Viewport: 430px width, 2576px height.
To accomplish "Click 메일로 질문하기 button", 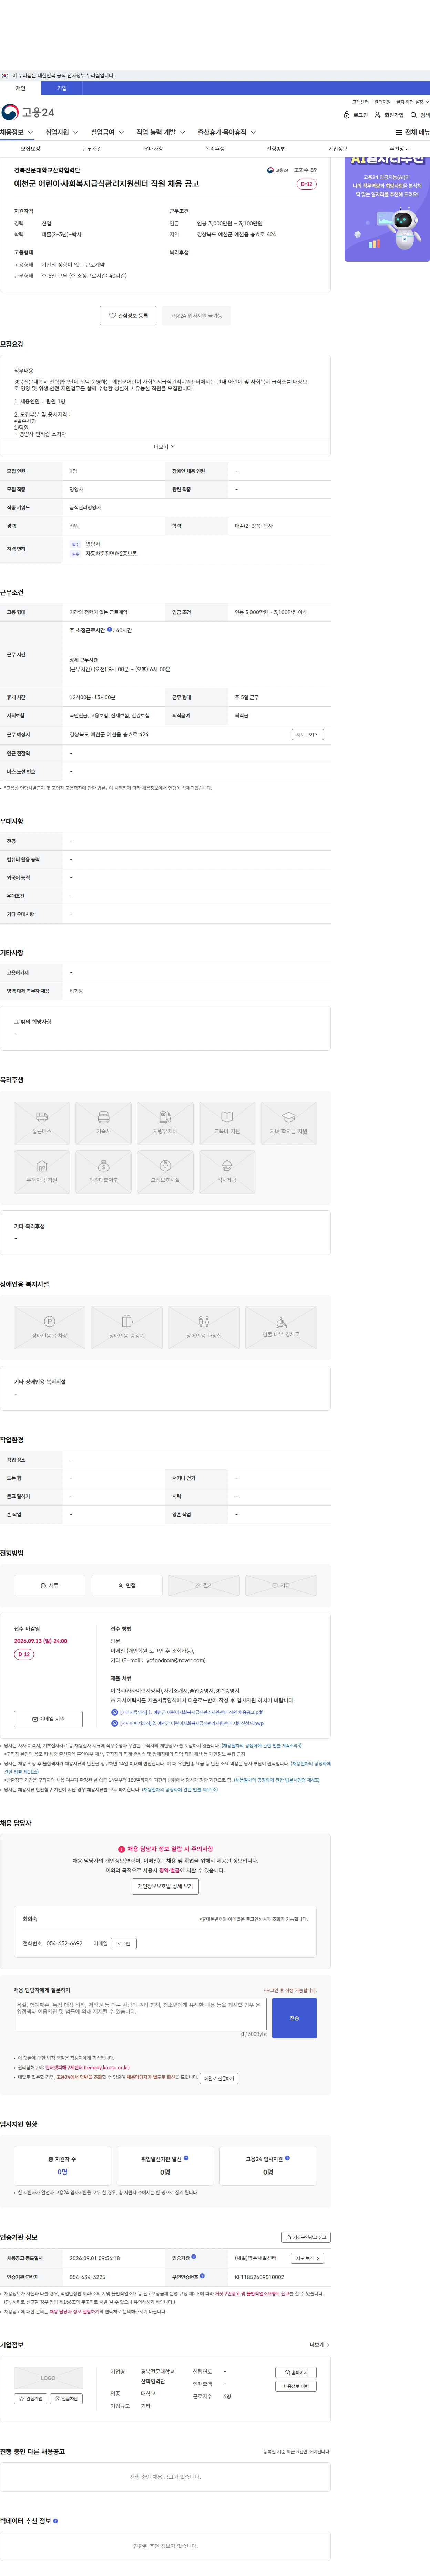I will coord(219,2078).
